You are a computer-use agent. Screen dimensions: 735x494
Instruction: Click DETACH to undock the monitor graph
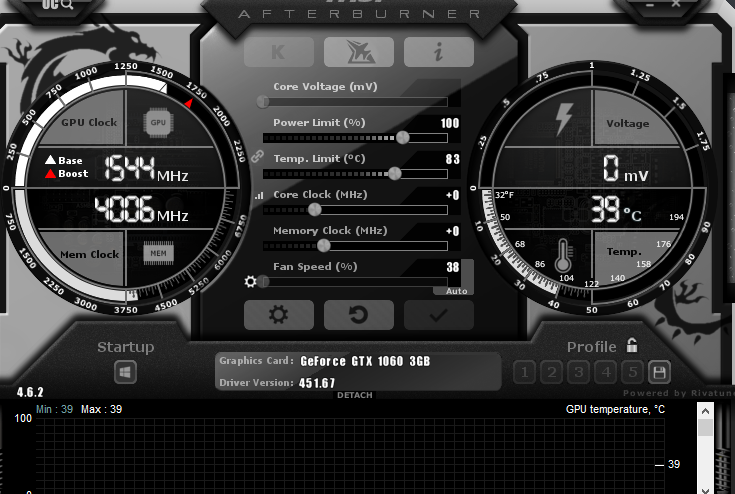point(354,395)
